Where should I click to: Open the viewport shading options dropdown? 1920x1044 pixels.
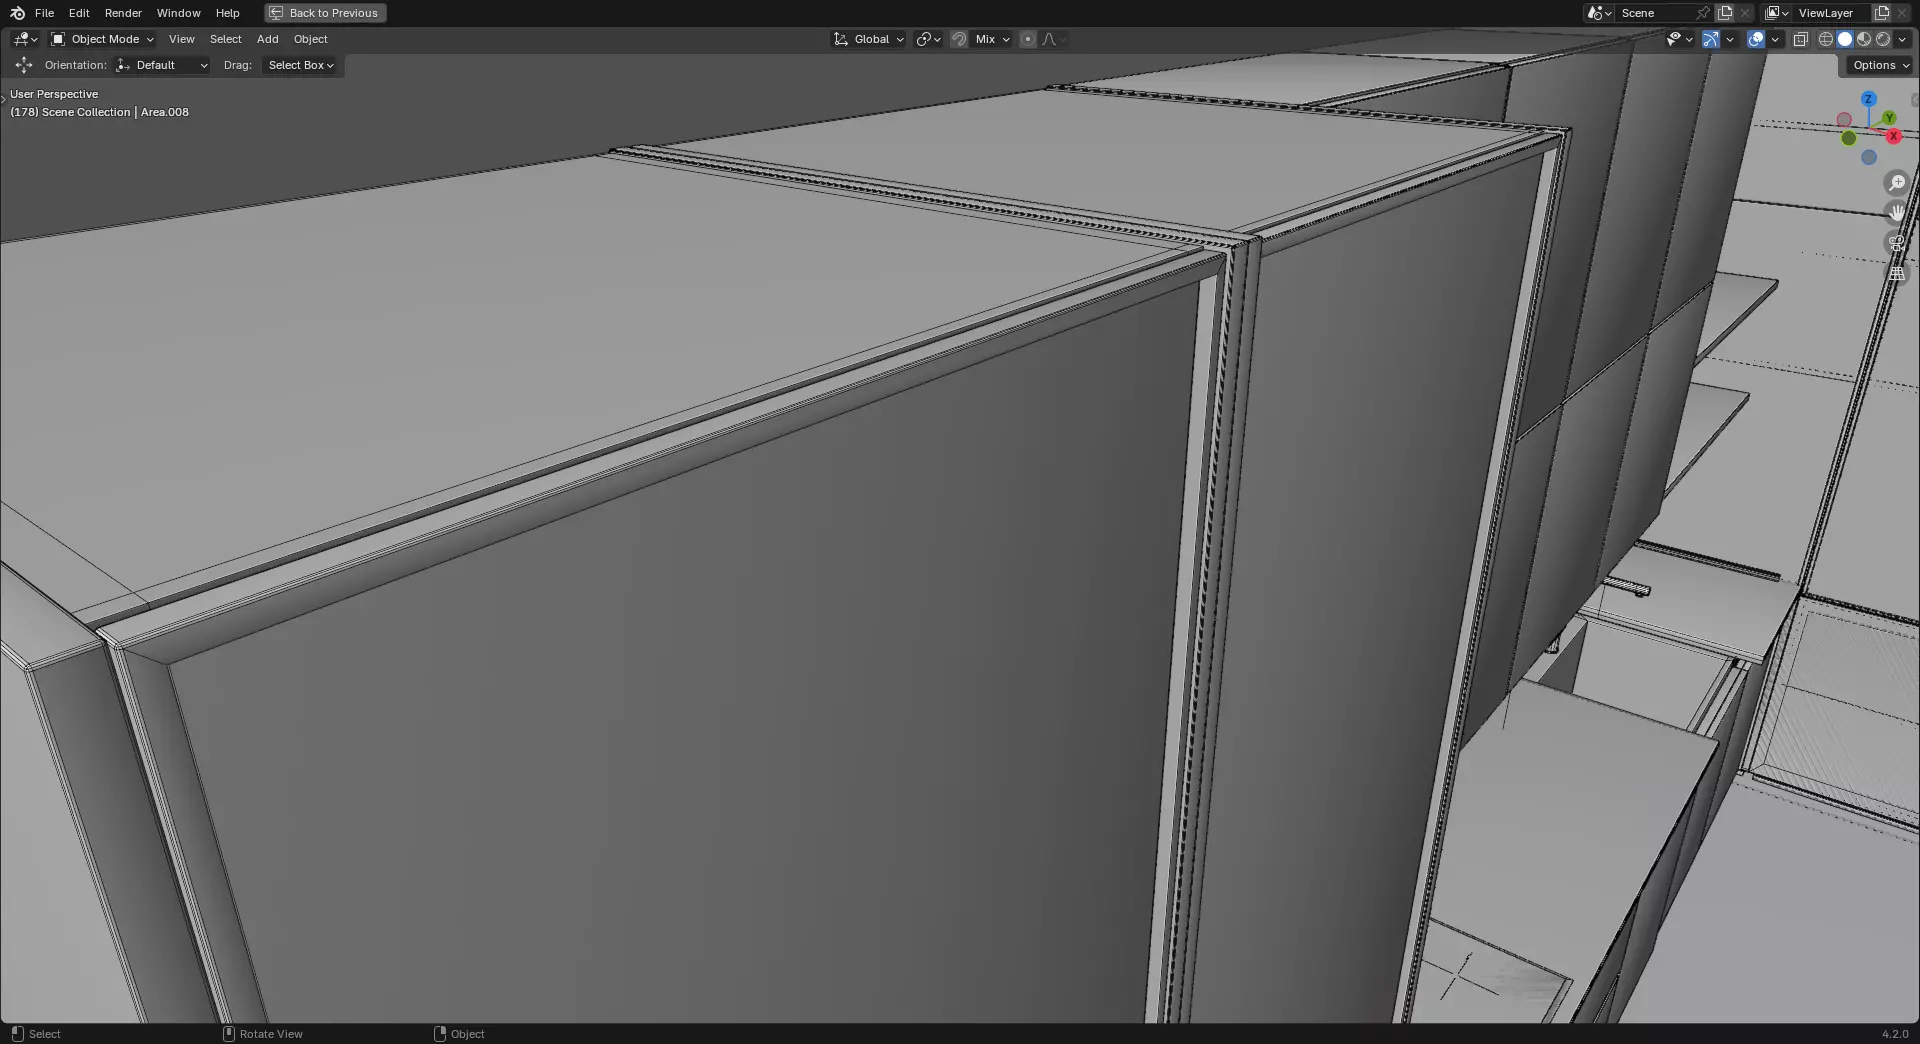pyautogui.click(x=1902, y=39)
